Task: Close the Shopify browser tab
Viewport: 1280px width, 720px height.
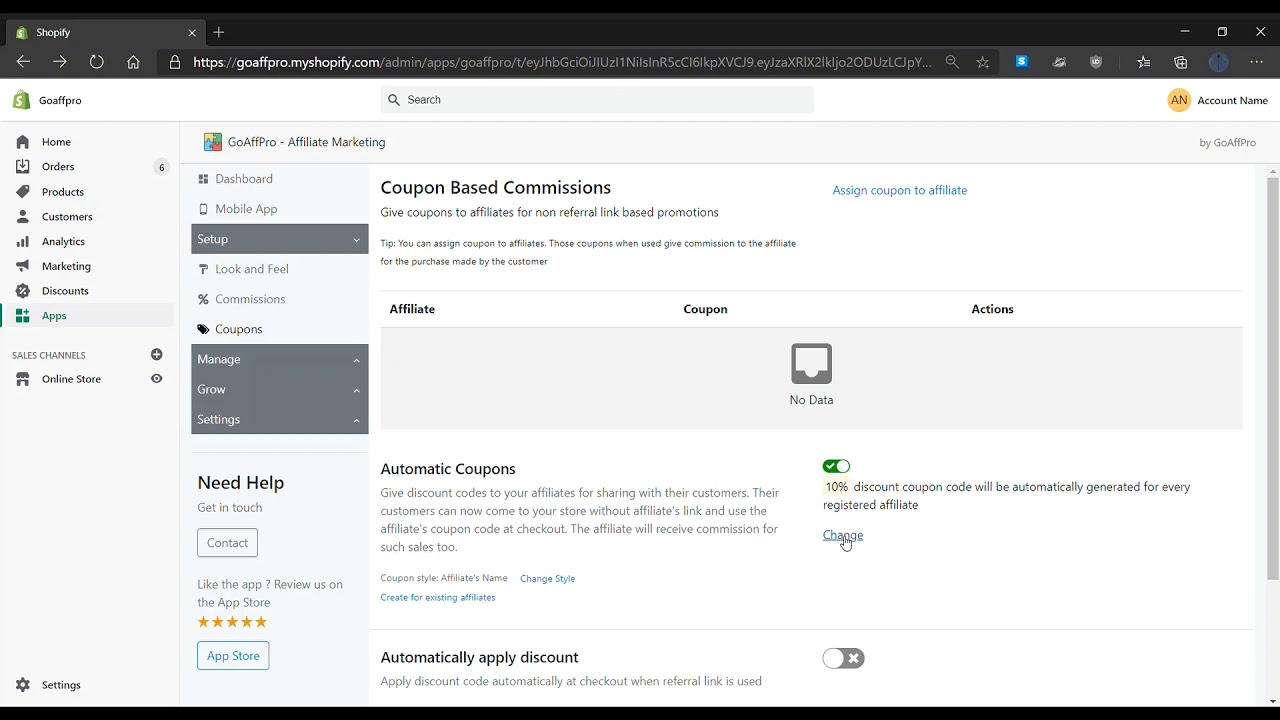Action: tap(193, 33)
